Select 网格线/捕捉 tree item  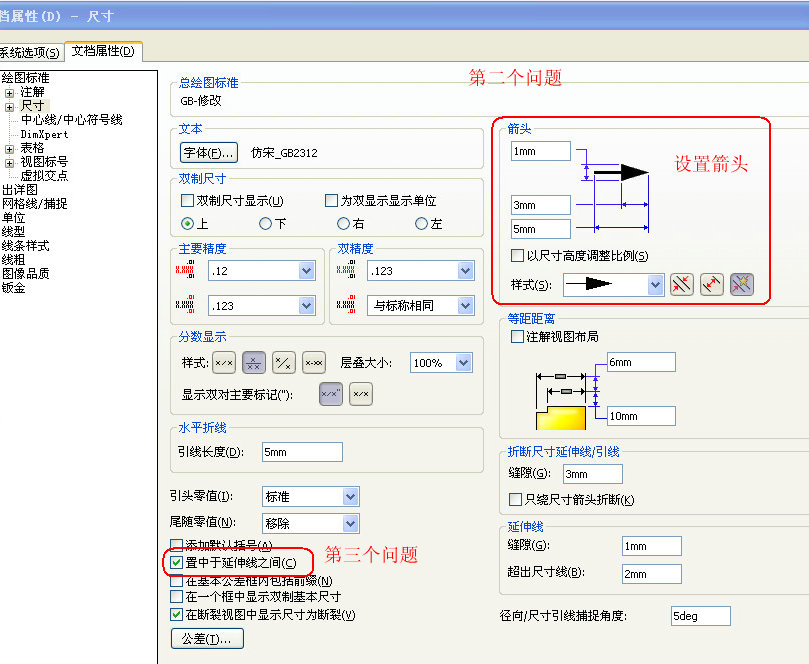pos(35,203)
